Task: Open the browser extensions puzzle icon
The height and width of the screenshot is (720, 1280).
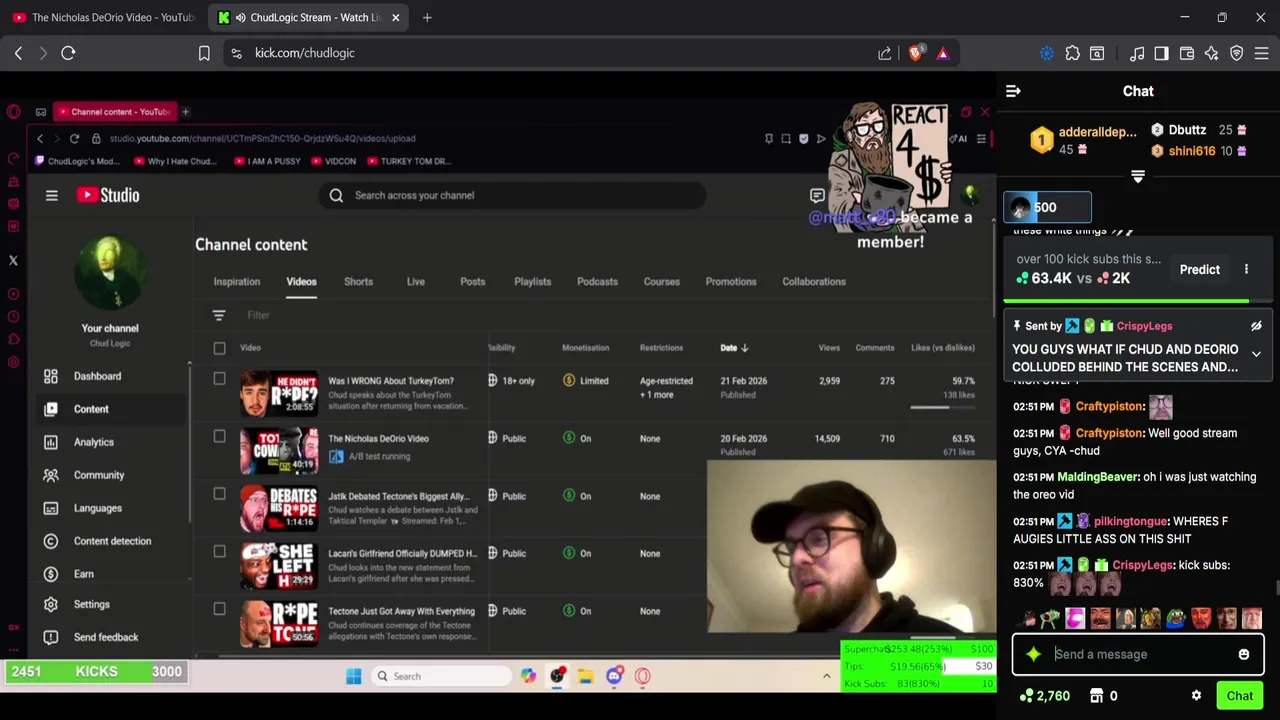Action: pyautogui.click(x=1072, y=53)
